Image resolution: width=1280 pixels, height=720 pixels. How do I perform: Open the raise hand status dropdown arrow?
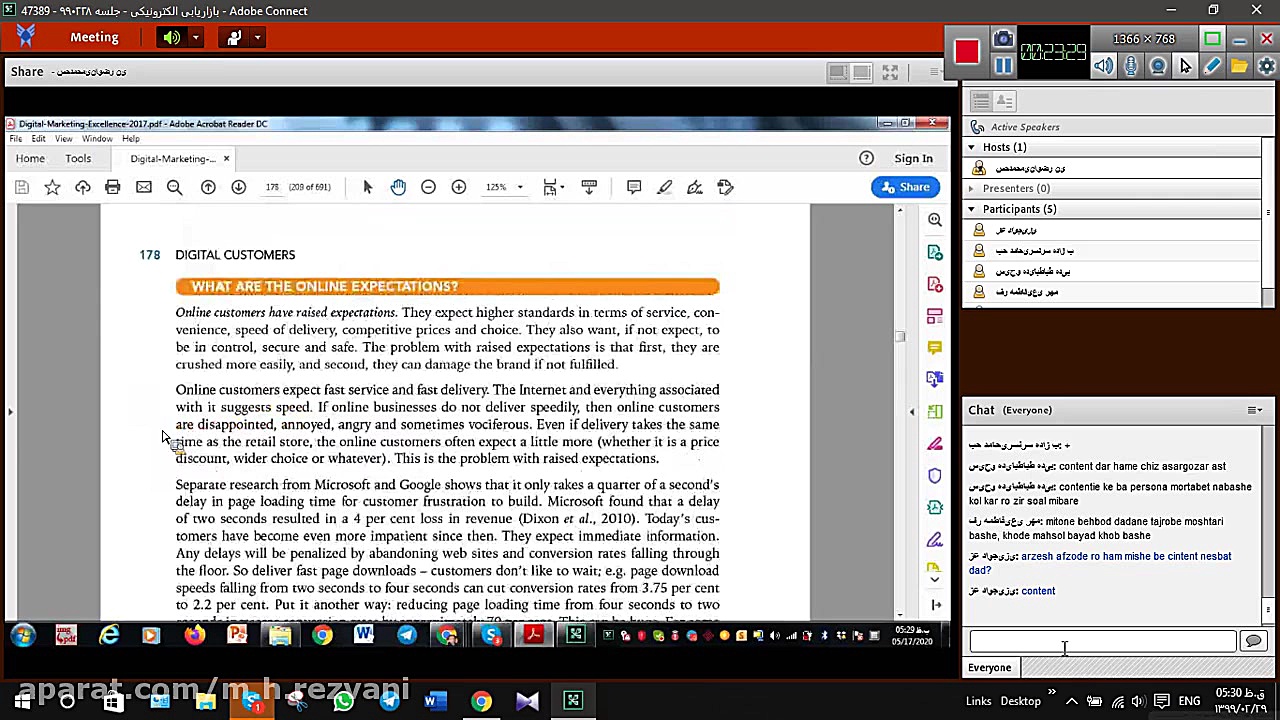pyautogui.click(x=257, y=38)
